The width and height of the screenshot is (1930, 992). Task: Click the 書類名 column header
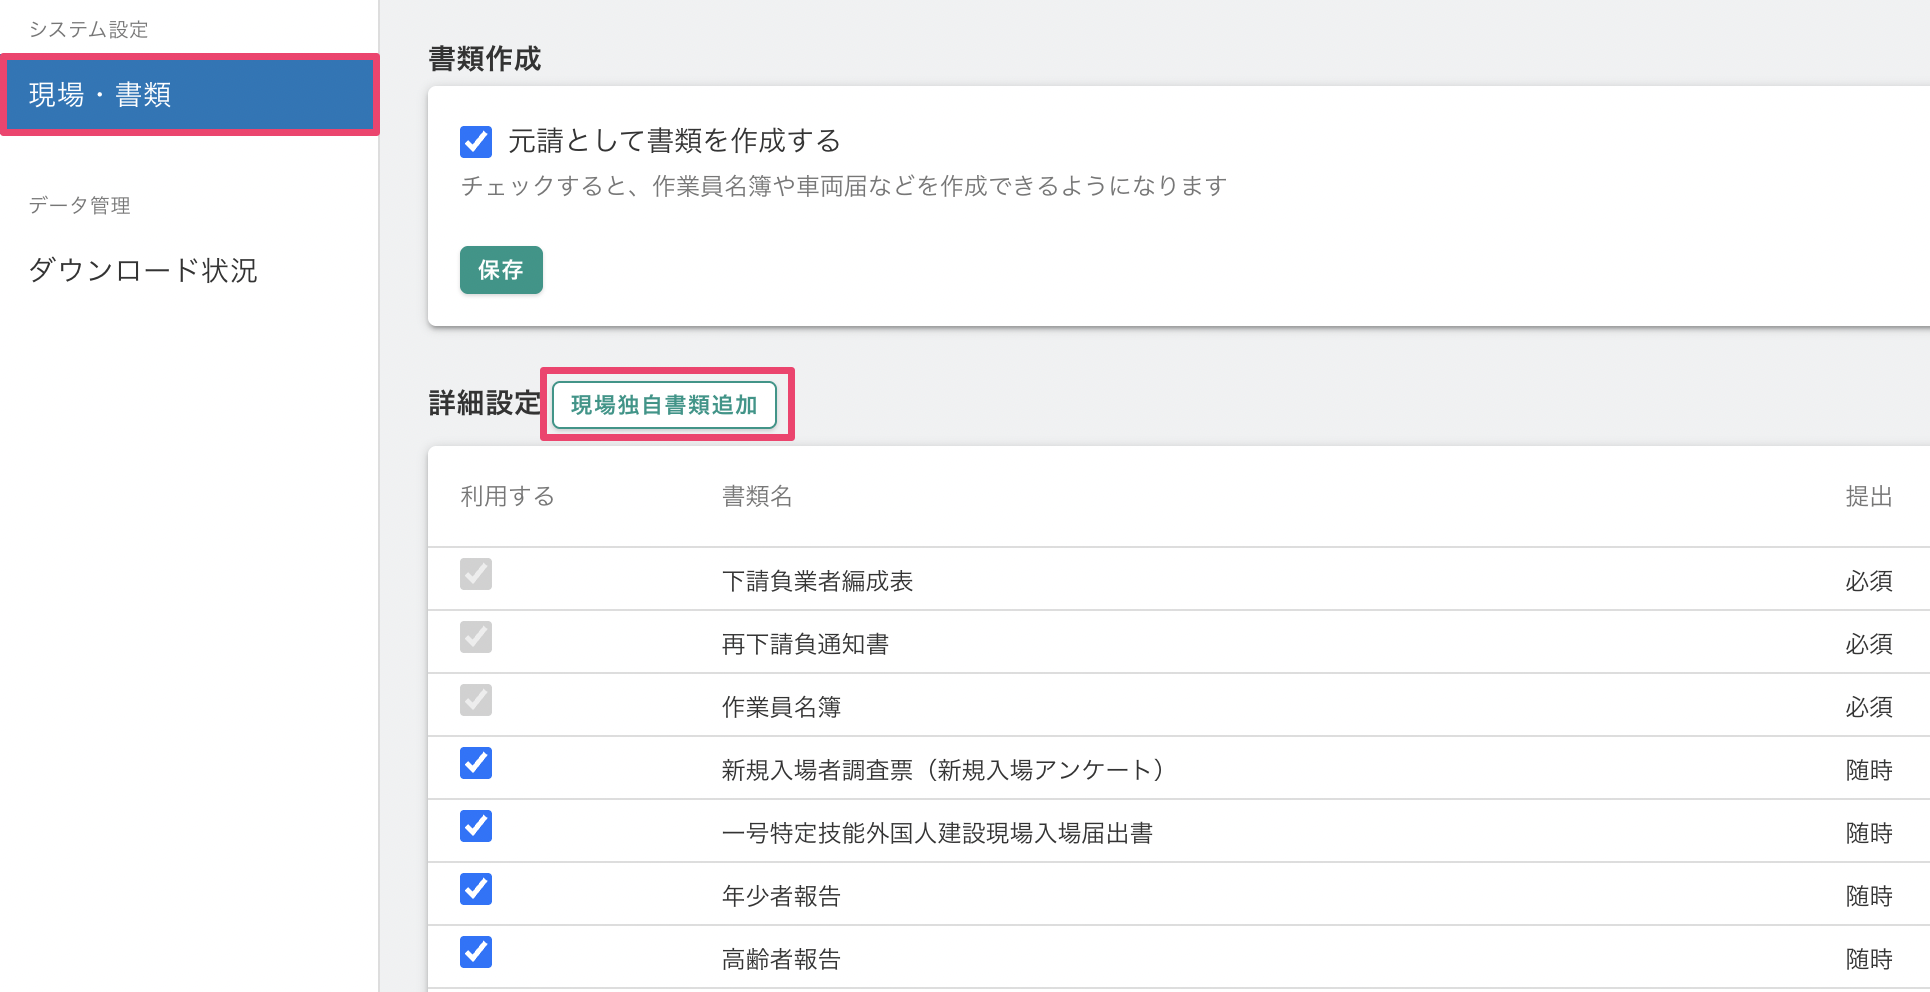point(757,496)
